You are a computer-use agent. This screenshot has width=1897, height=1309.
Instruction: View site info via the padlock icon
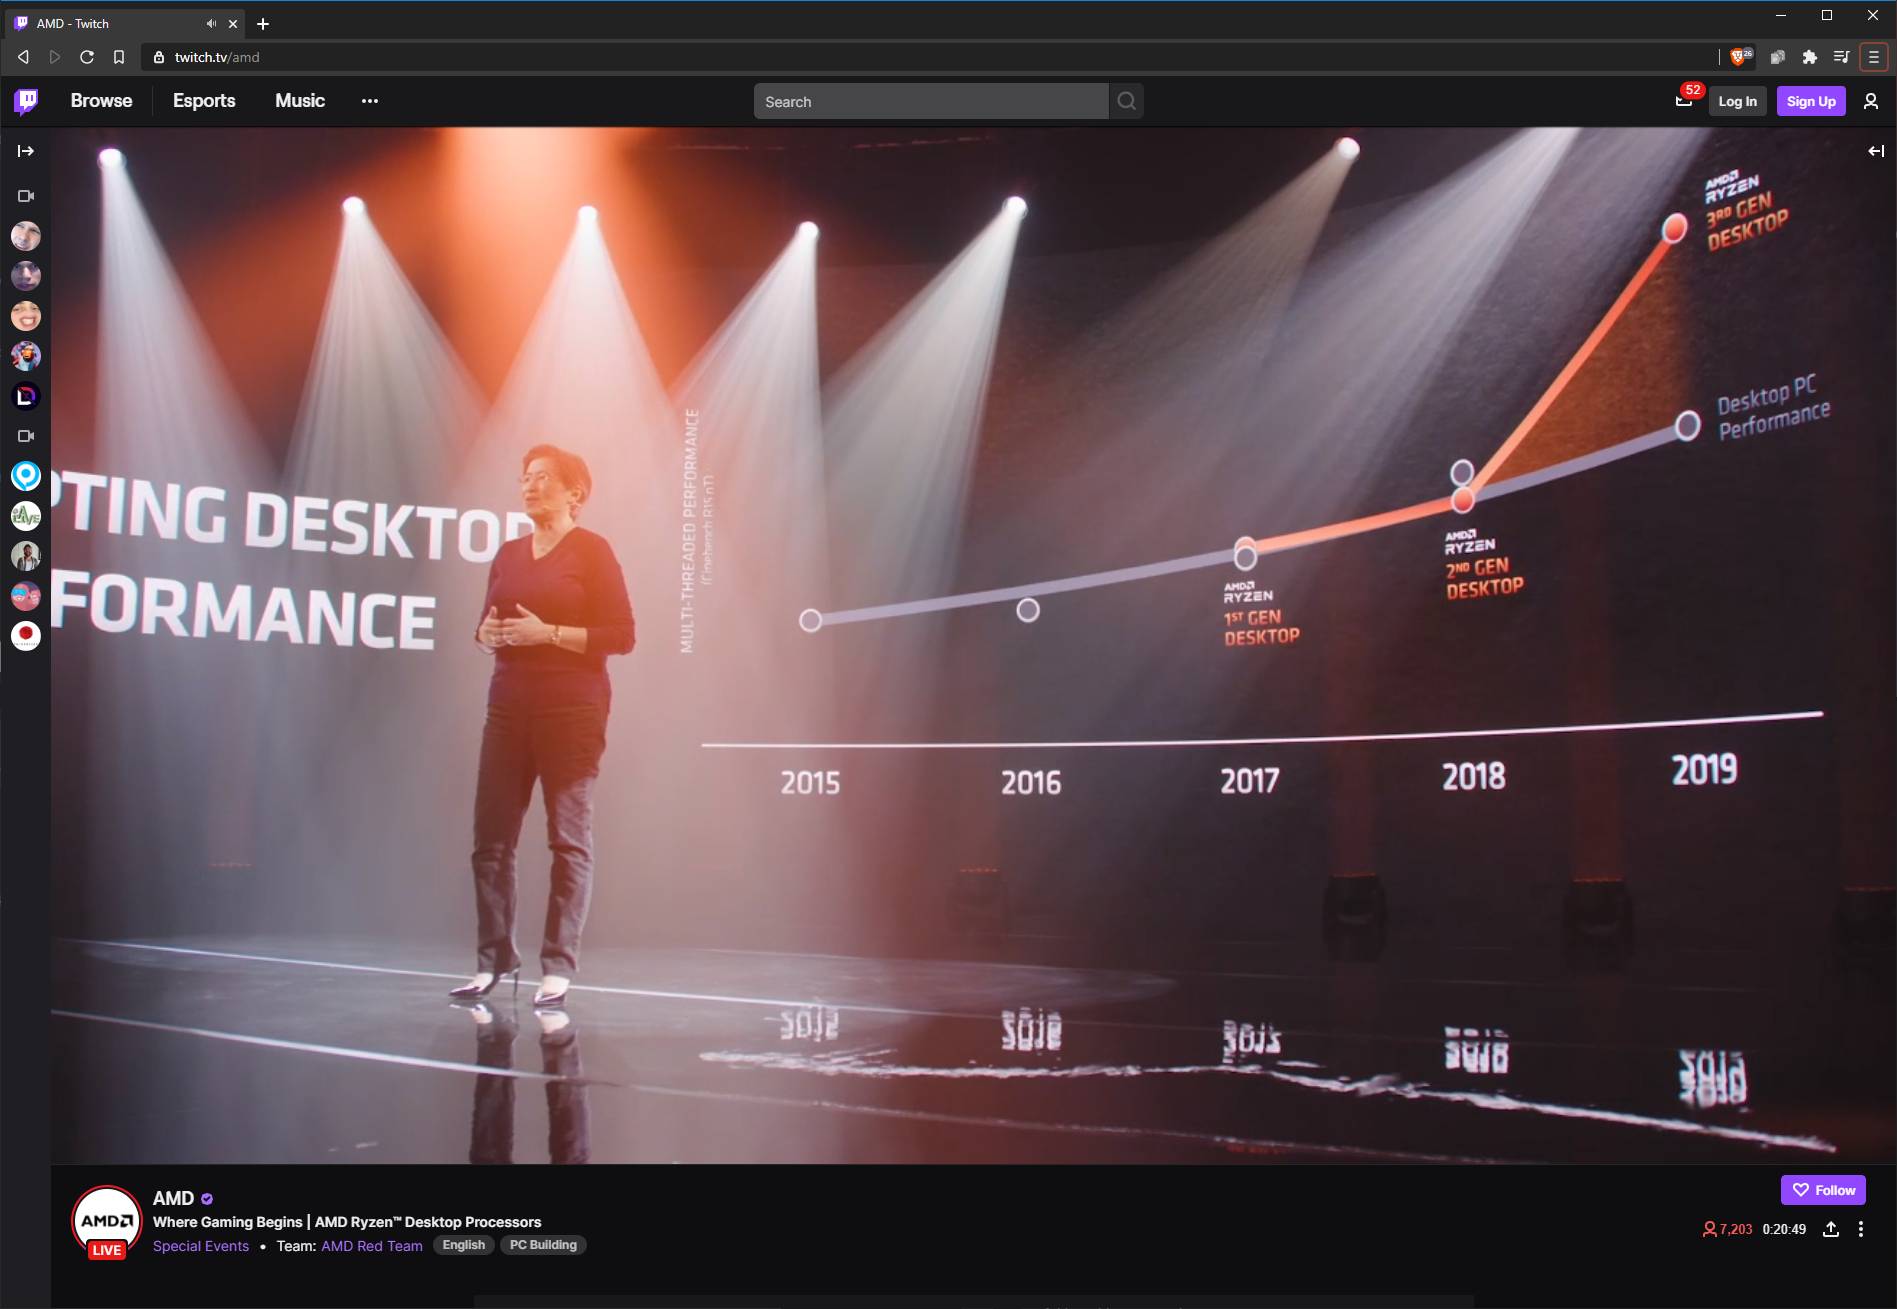(x=158, y=57)
